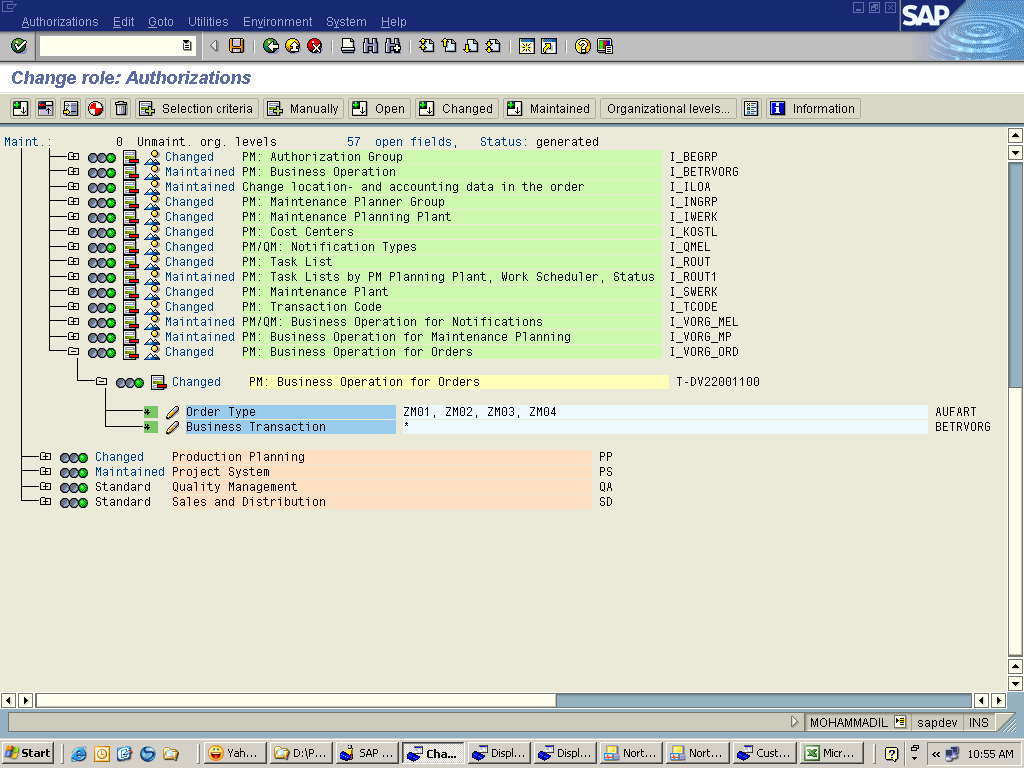
Task: Toggle full authorization asterisk for Business Transaction
Action: tap(150, 427)
